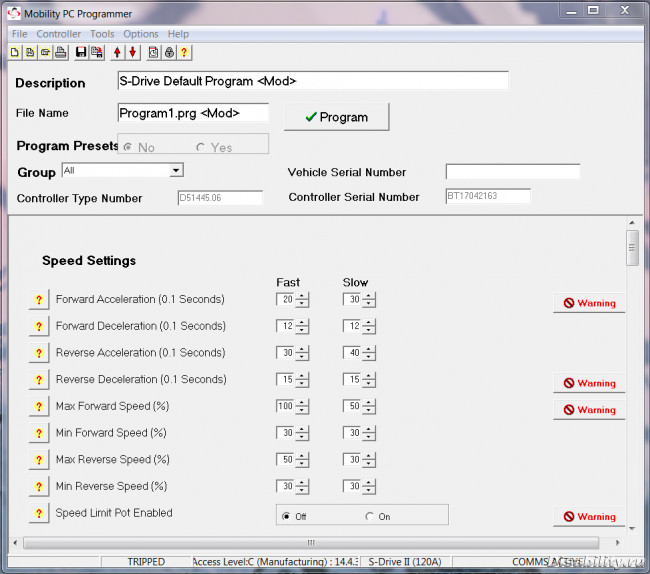Viewport: 650px width, 574px height.
Task: Click the red down arrow toolbar icon
Action: coord(133,53)
